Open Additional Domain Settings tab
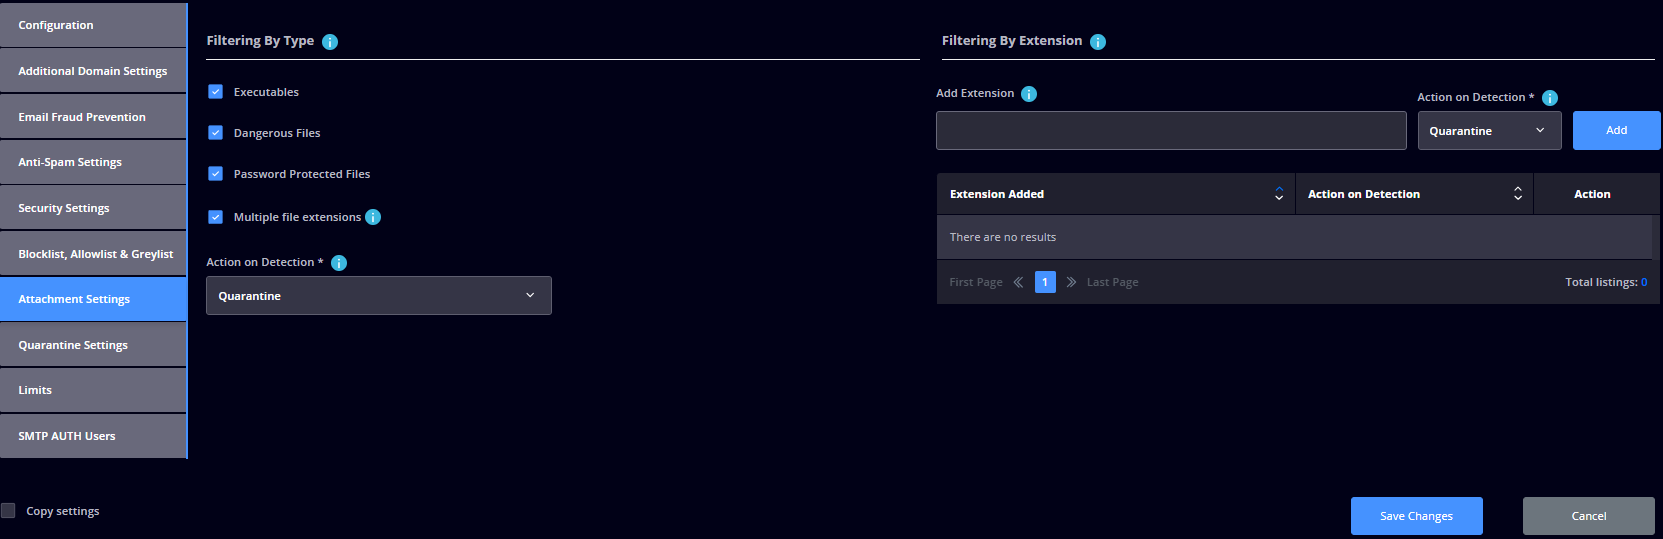Viewport: 1663px width, 539px height. (93, 71)
